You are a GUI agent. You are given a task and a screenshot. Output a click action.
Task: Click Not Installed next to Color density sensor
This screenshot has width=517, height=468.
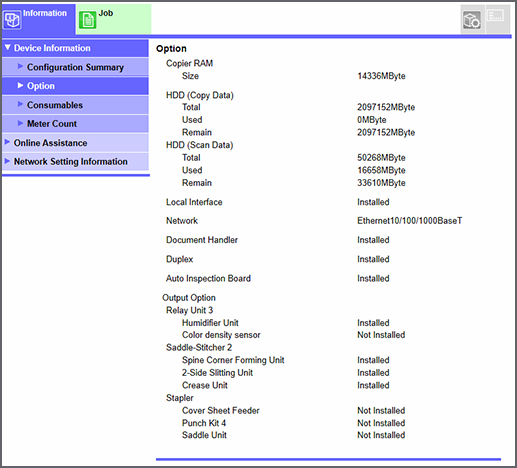click(x=381, y=335)
